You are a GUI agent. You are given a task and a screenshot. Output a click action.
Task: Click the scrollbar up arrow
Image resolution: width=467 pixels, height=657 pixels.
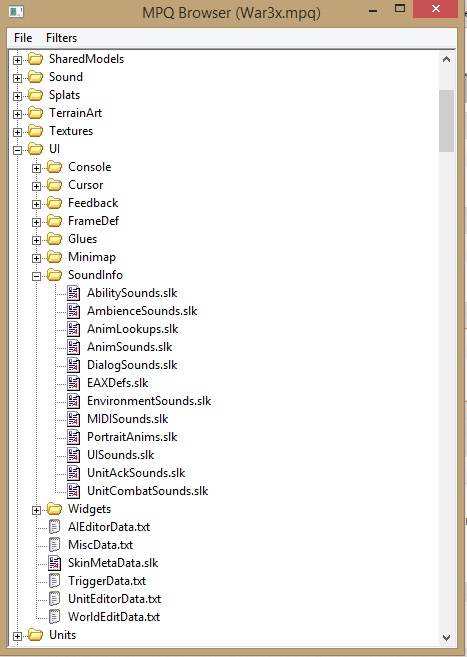(446, 59)
